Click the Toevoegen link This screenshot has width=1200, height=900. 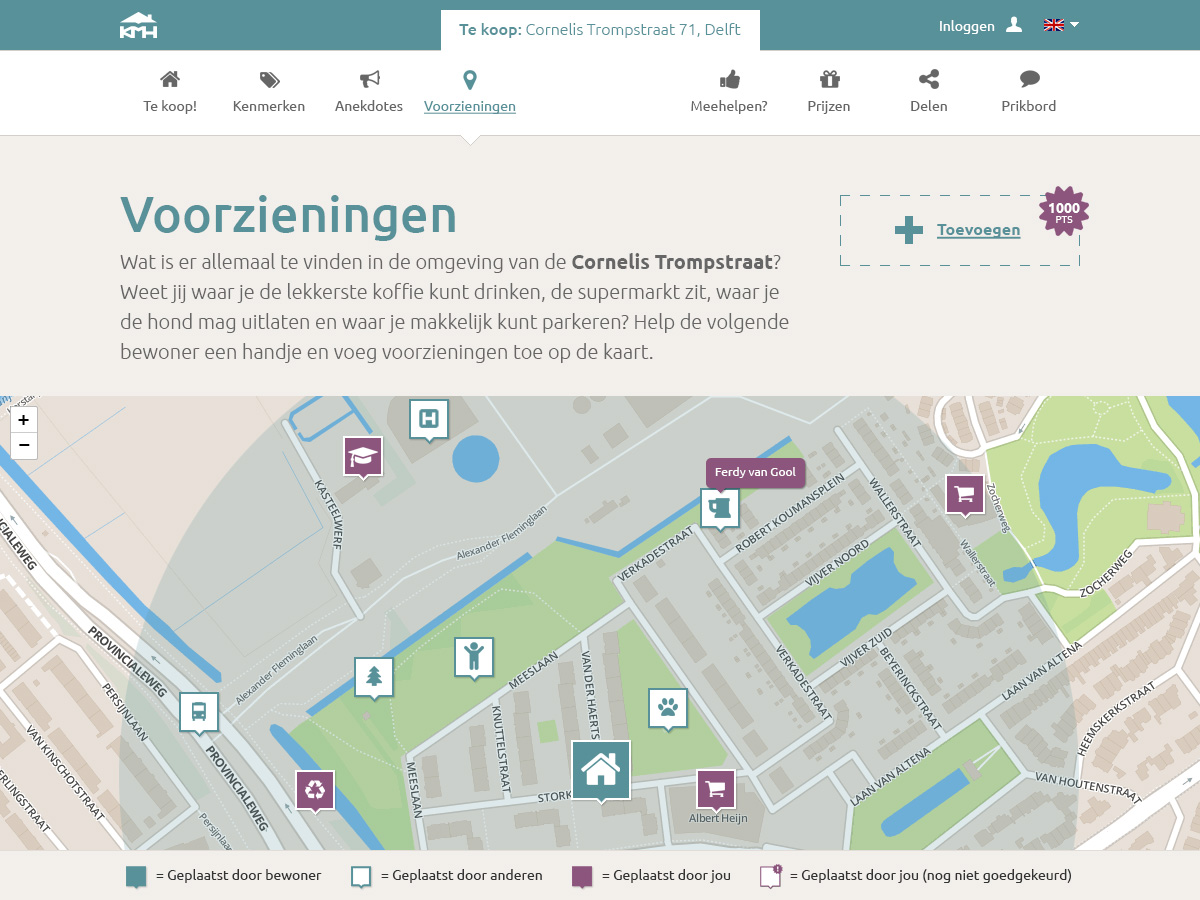click(979, 230)
